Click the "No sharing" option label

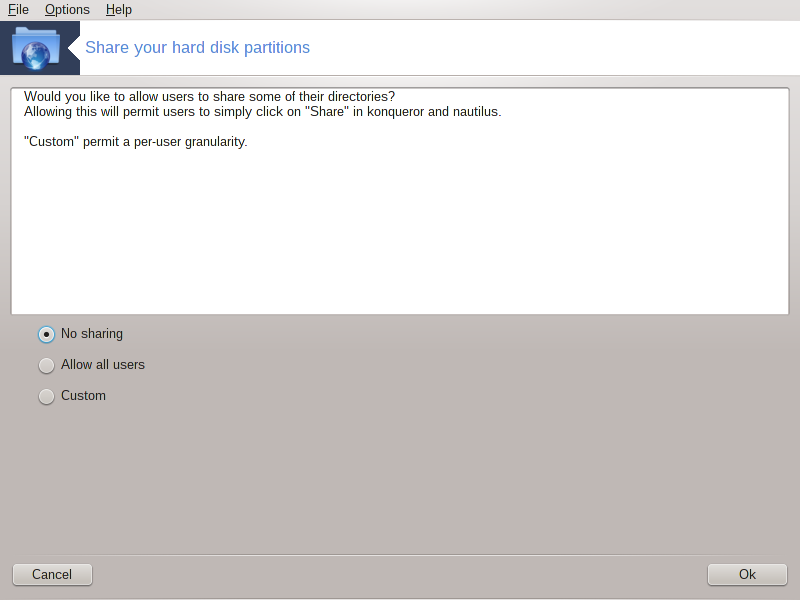tap(92, 334)
